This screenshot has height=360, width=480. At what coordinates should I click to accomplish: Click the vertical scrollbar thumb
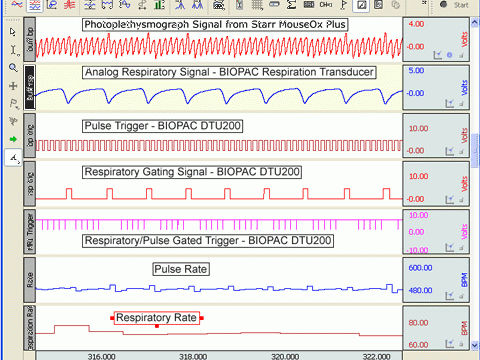coord(475,150)
